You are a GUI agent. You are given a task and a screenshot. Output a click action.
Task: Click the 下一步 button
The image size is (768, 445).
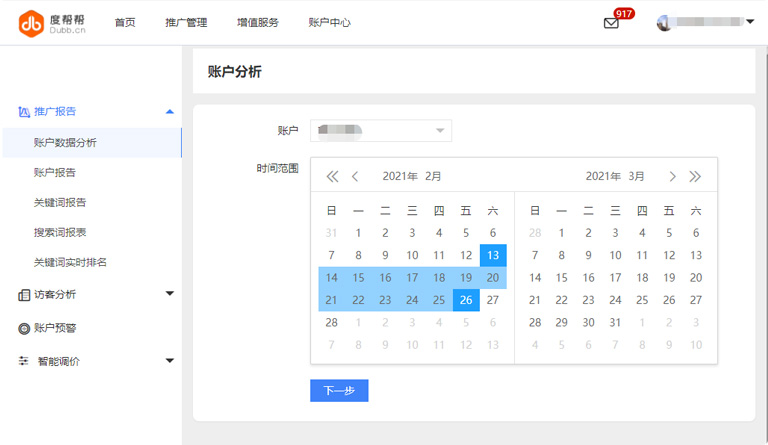[339, 391]
